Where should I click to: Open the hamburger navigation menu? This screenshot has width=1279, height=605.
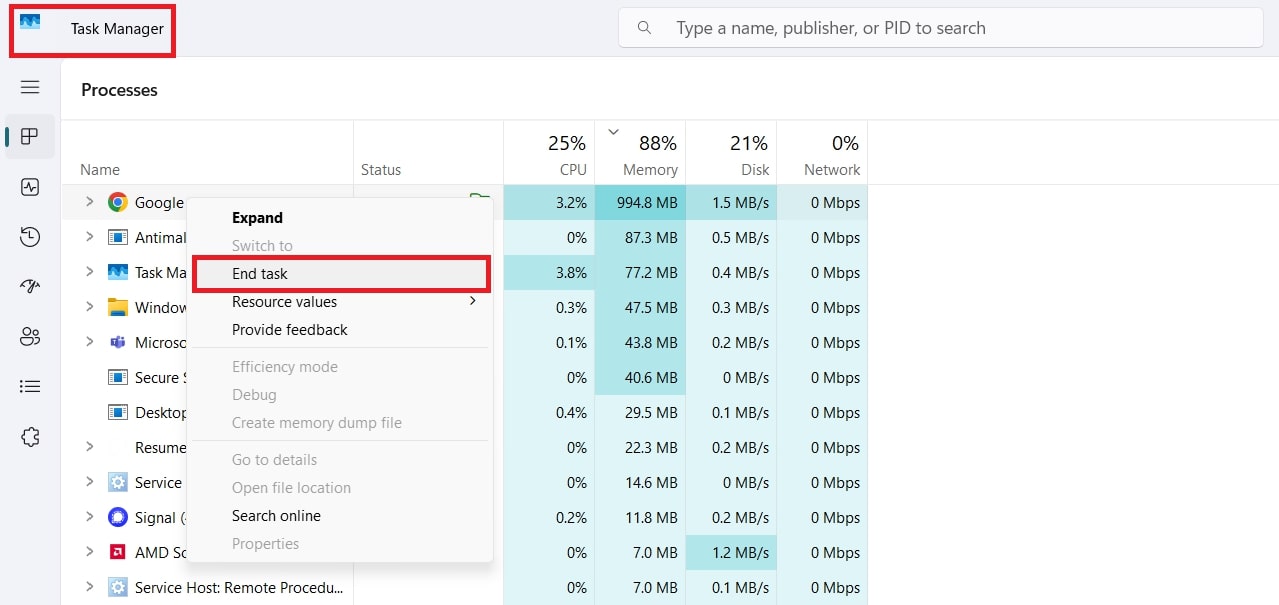pyautogui.click(x=30, y=87)
